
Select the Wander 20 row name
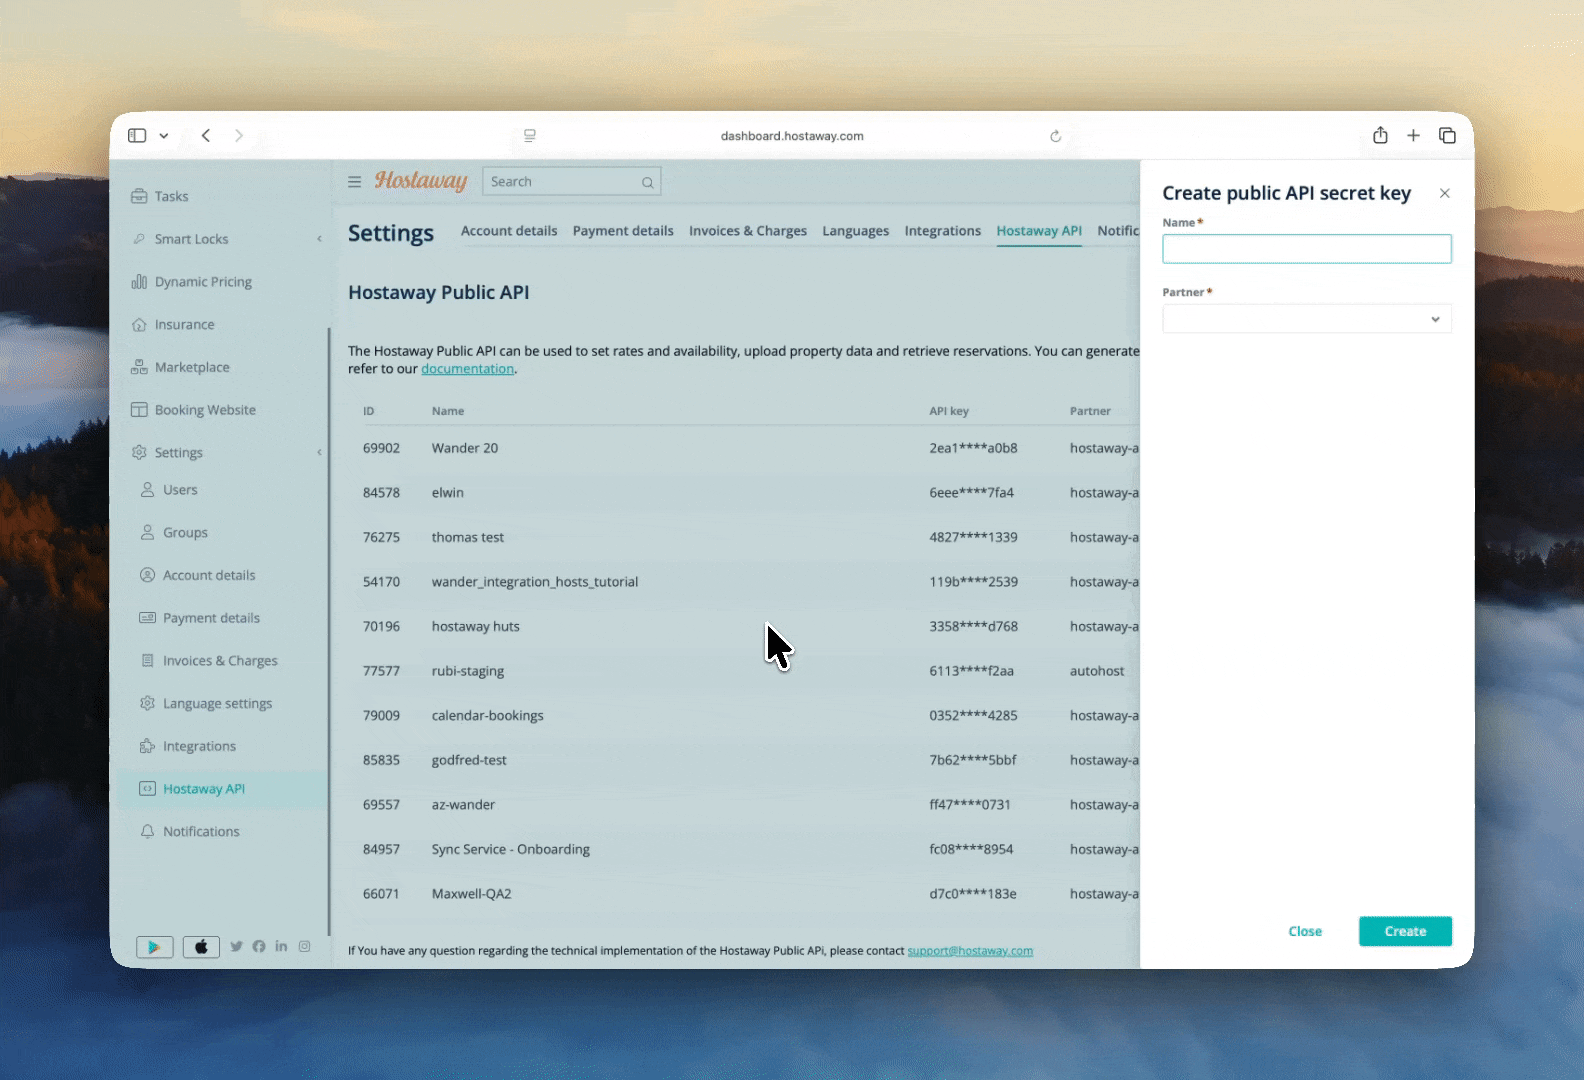click(x=465, y=448)
